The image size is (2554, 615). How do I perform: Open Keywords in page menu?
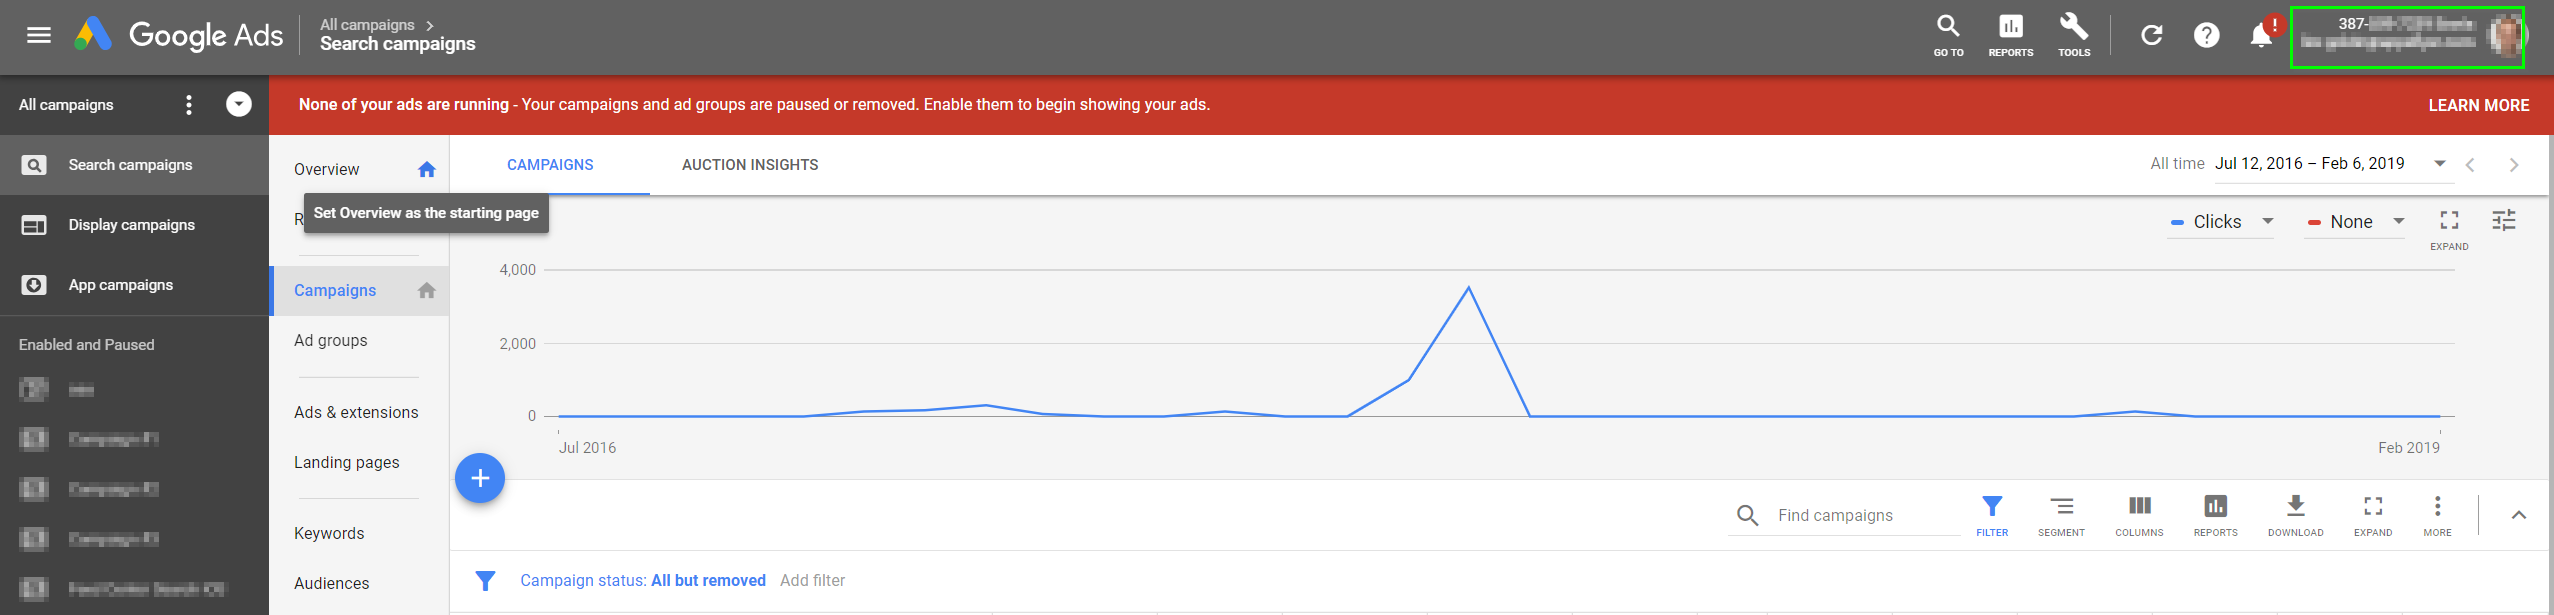point(329,534)
